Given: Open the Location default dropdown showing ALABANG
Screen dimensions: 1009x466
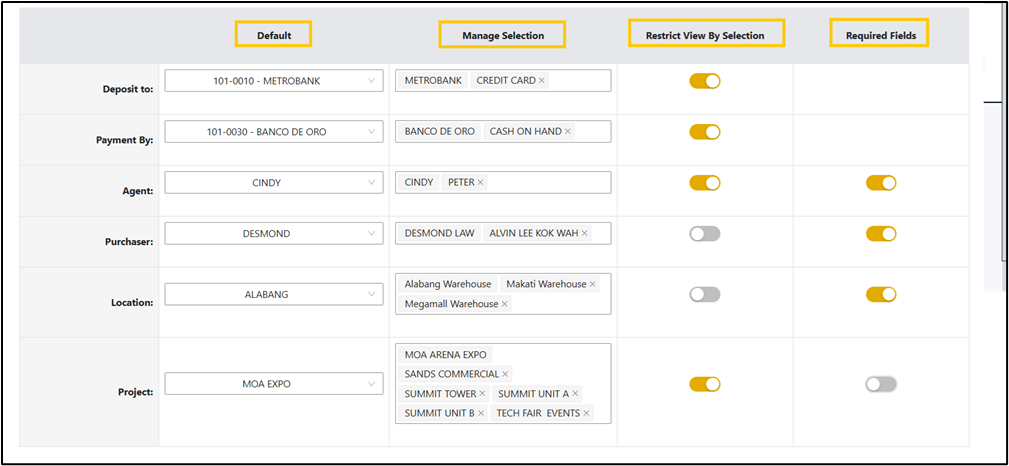Looking at the screenshot, I should [x=273, y=295].
